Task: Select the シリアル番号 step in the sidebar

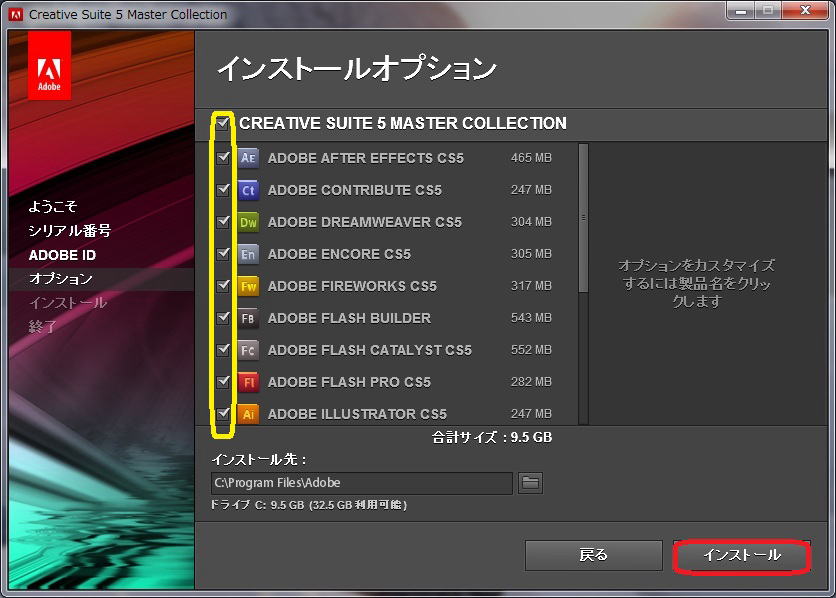Action: (69, 231)
